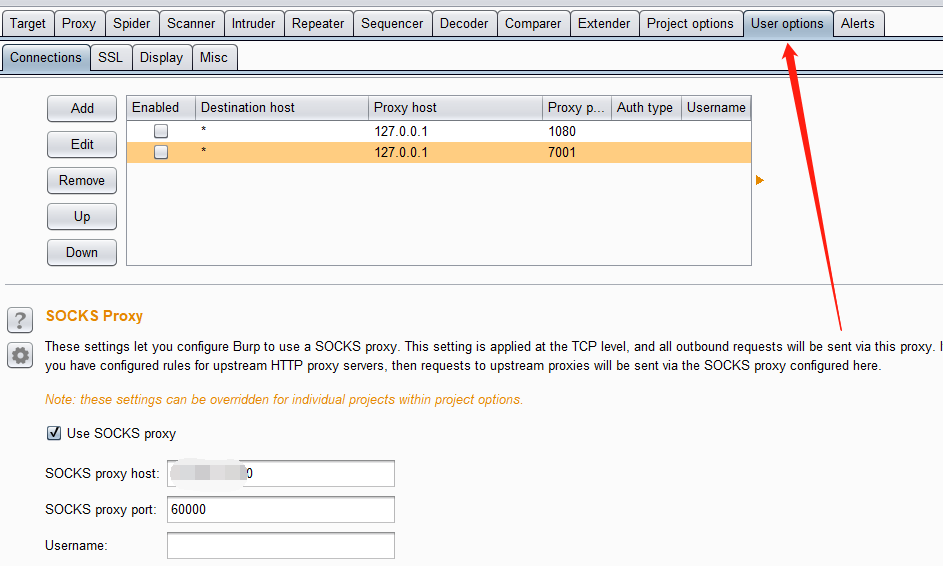Open the Spider tab
943x566 pixels.
pos(132,23)
